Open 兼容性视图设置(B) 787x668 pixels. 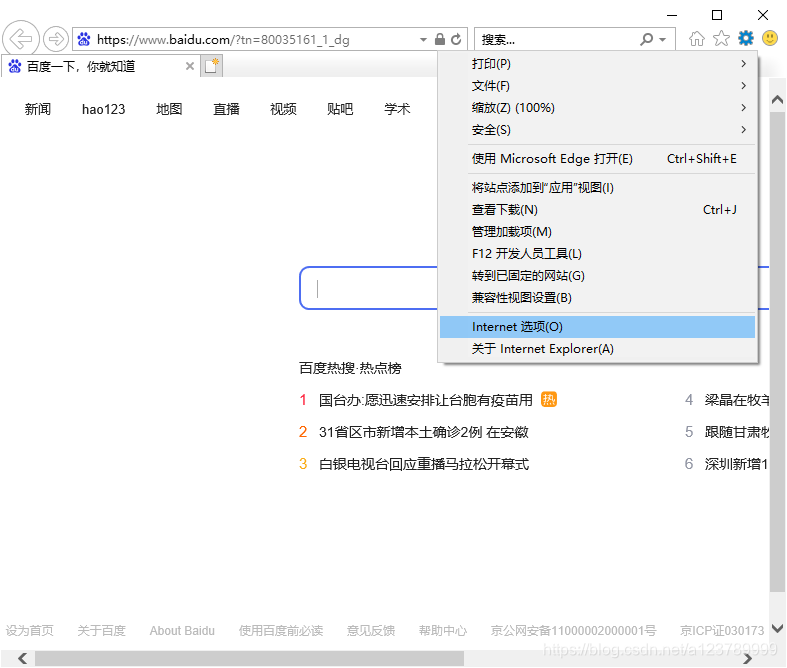(x=597, y=298)
